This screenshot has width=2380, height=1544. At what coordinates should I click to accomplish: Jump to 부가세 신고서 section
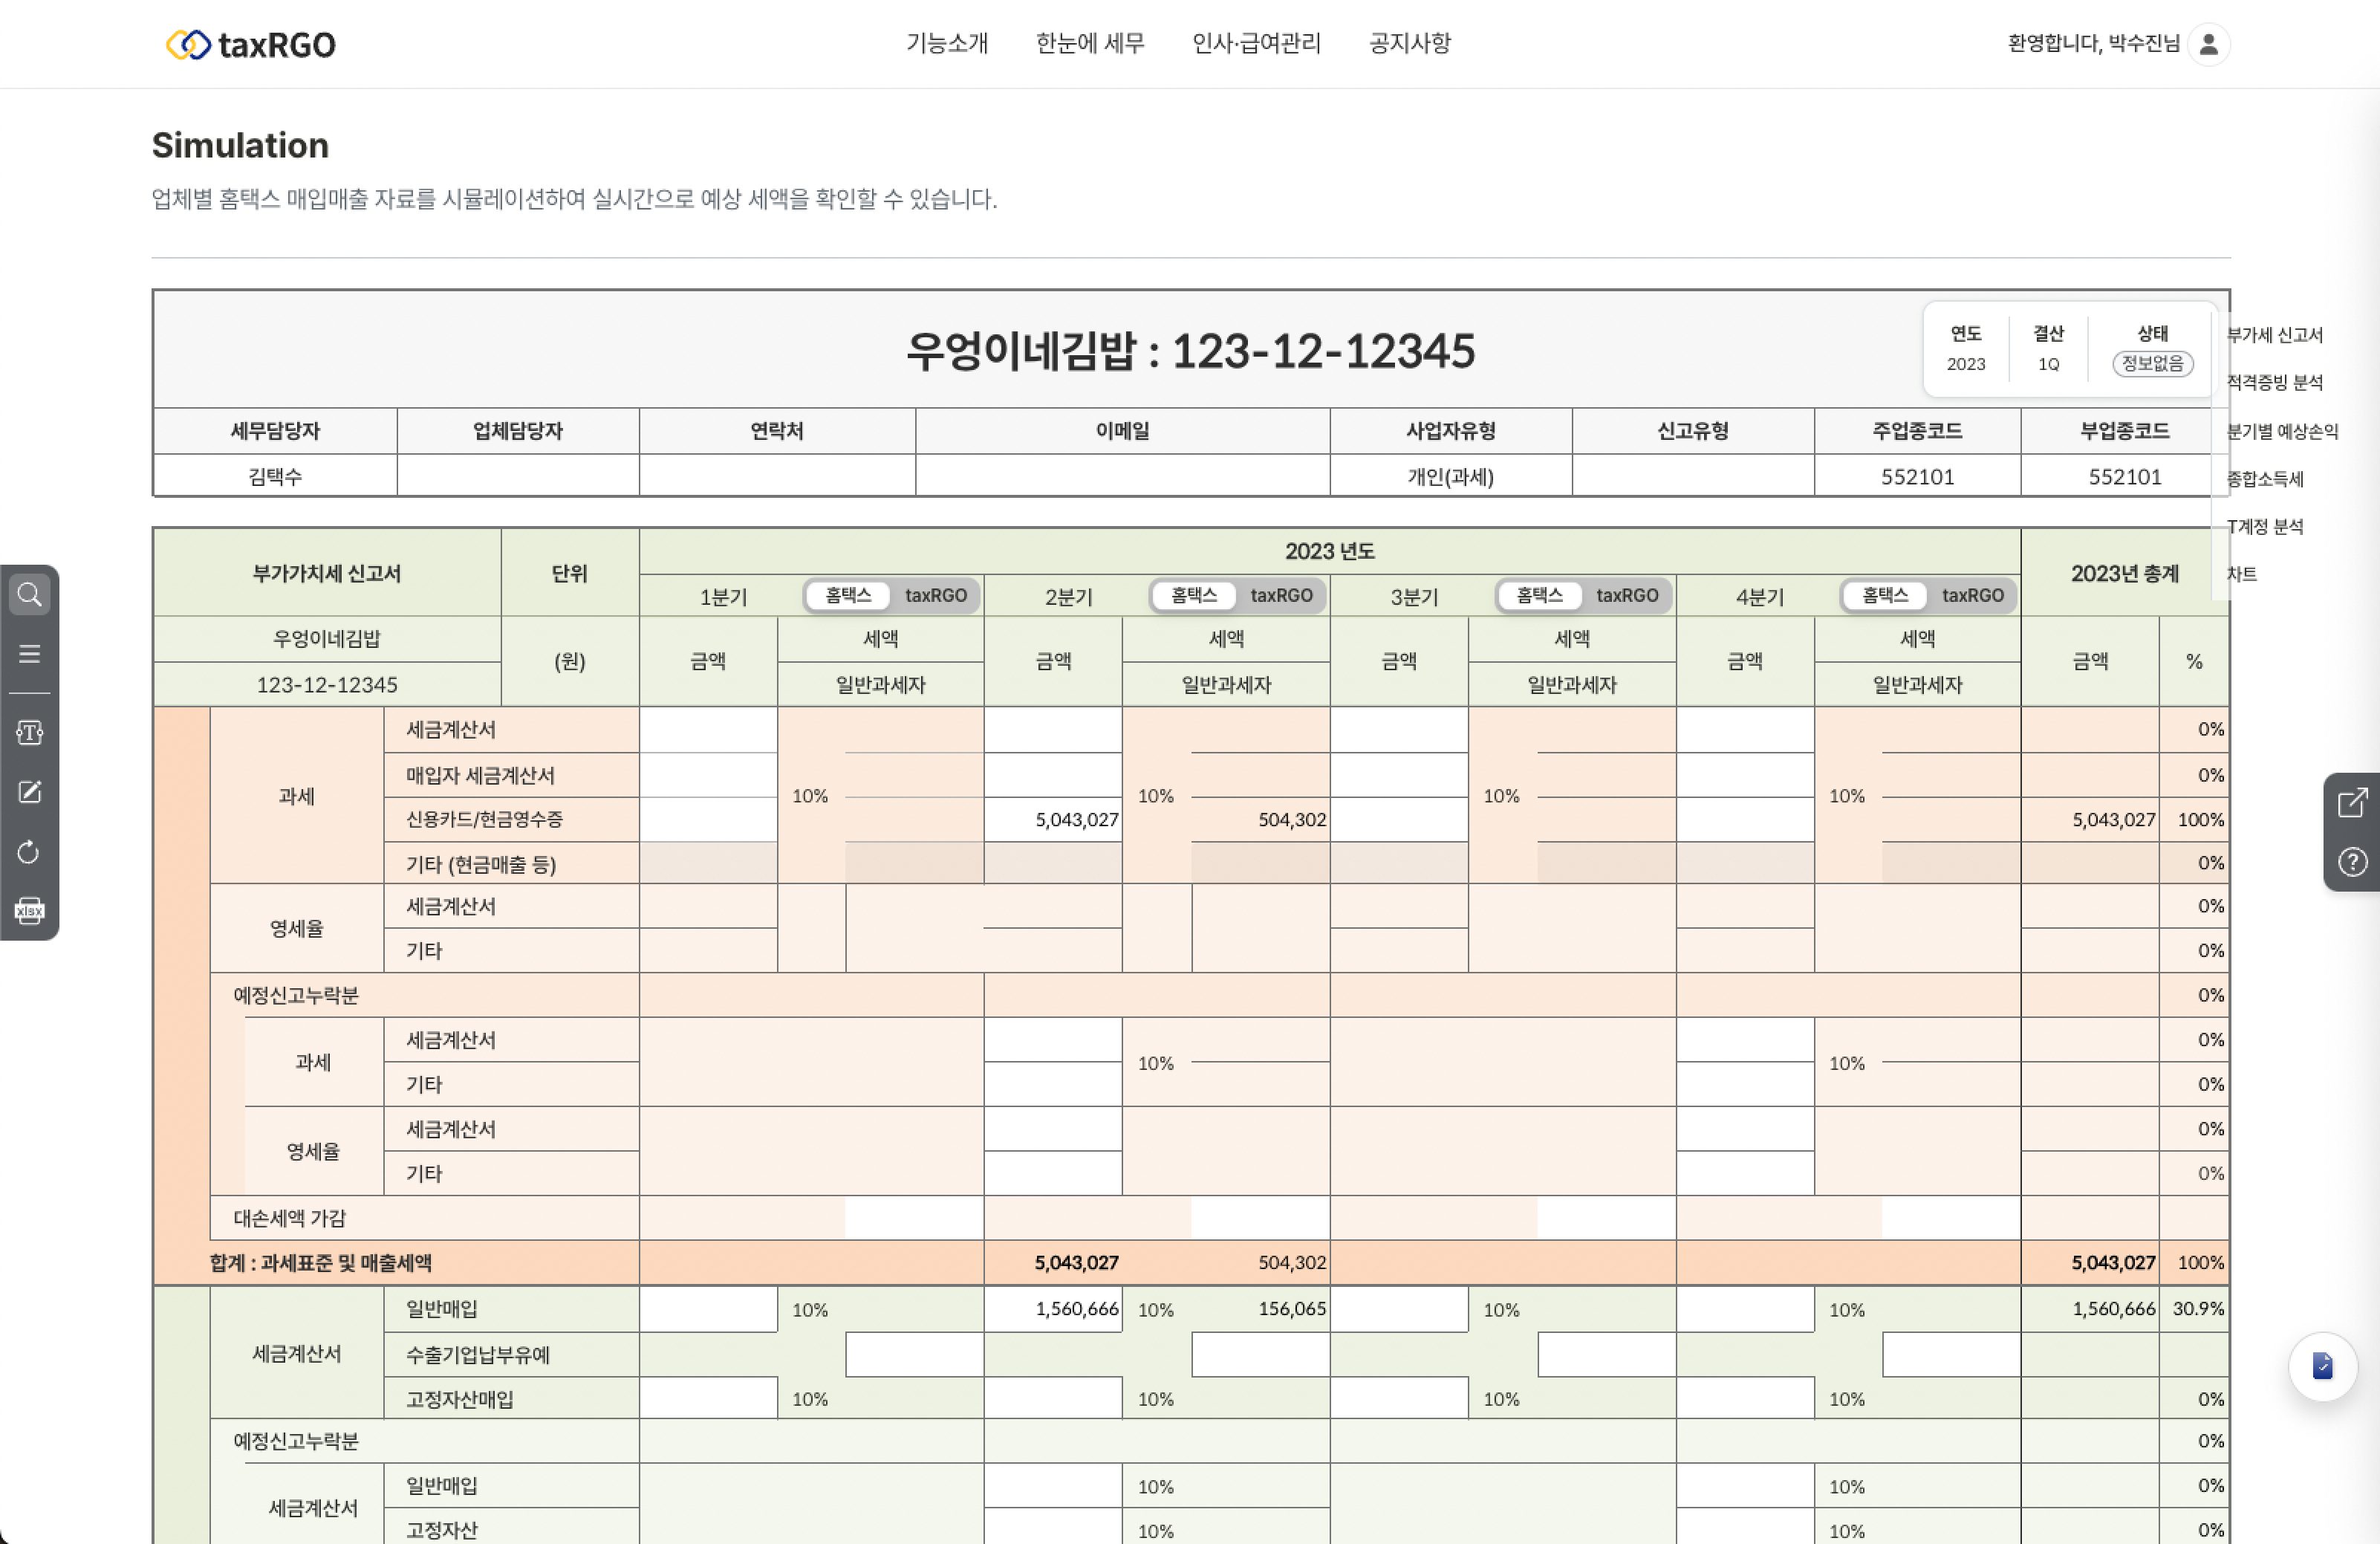[2275, 335]
